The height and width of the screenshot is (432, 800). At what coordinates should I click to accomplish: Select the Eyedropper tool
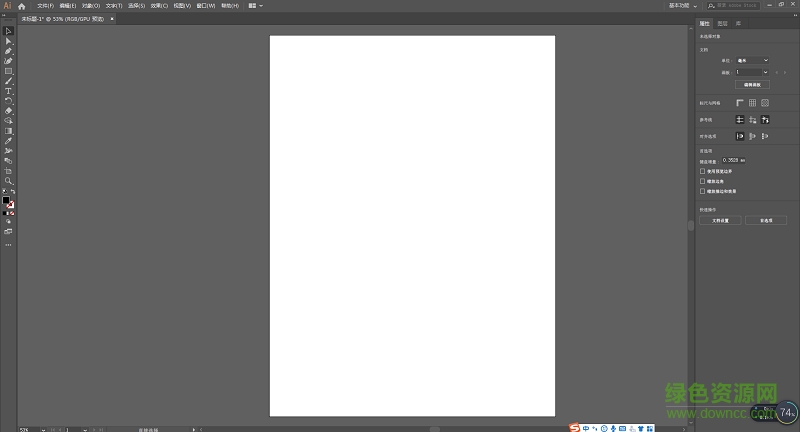click(x=8, y=141)
